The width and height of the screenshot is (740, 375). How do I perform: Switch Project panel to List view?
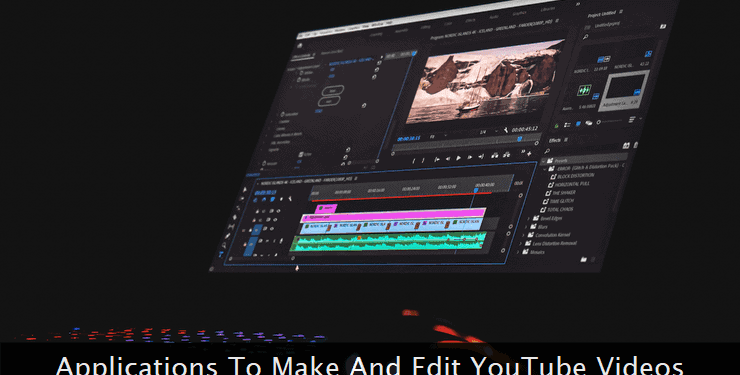coord(567,125)
